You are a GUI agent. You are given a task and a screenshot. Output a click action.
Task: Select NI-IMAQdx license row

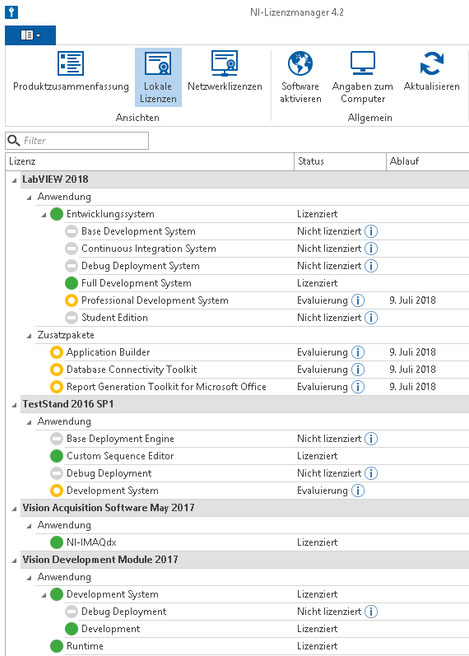[259, 542]
